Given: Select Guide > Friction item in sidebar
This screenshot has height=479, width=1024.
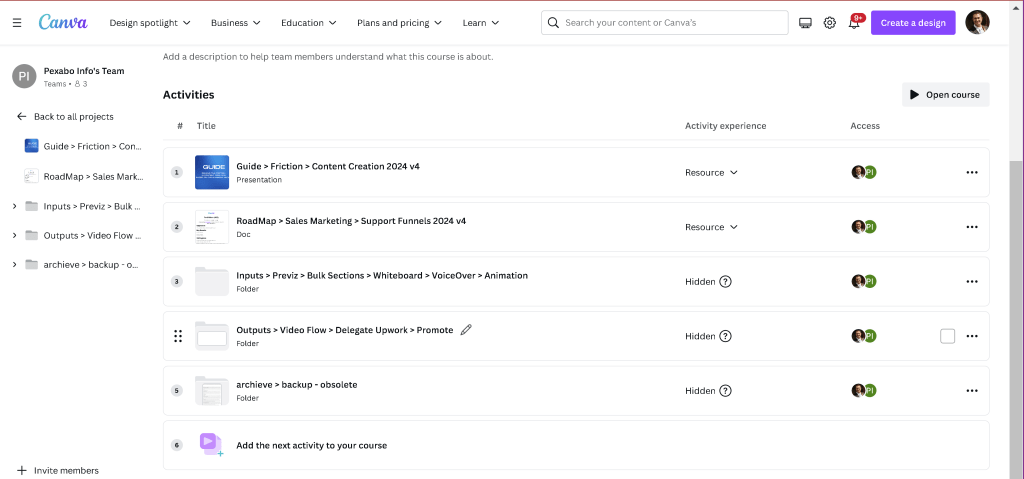Looking at the screenshot, I should pyautogui.click(x=84, y=146).
